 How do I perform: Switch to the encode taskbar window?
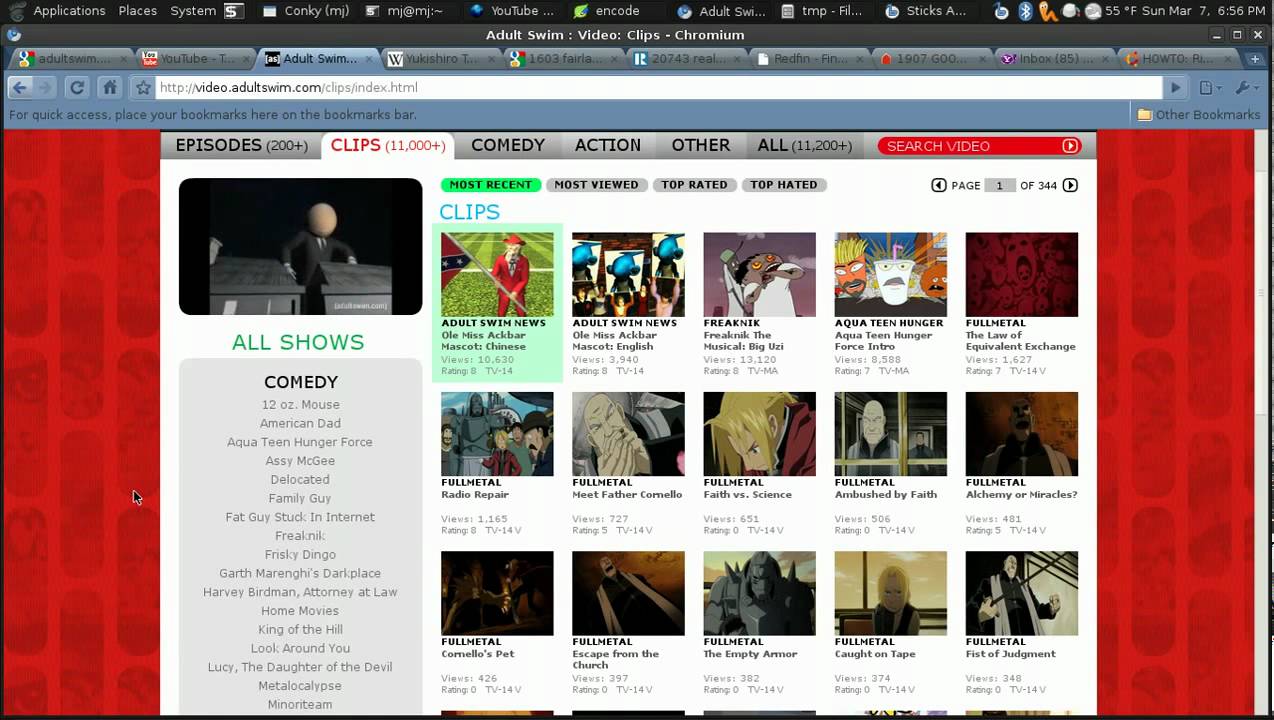(x=607, y=11)
